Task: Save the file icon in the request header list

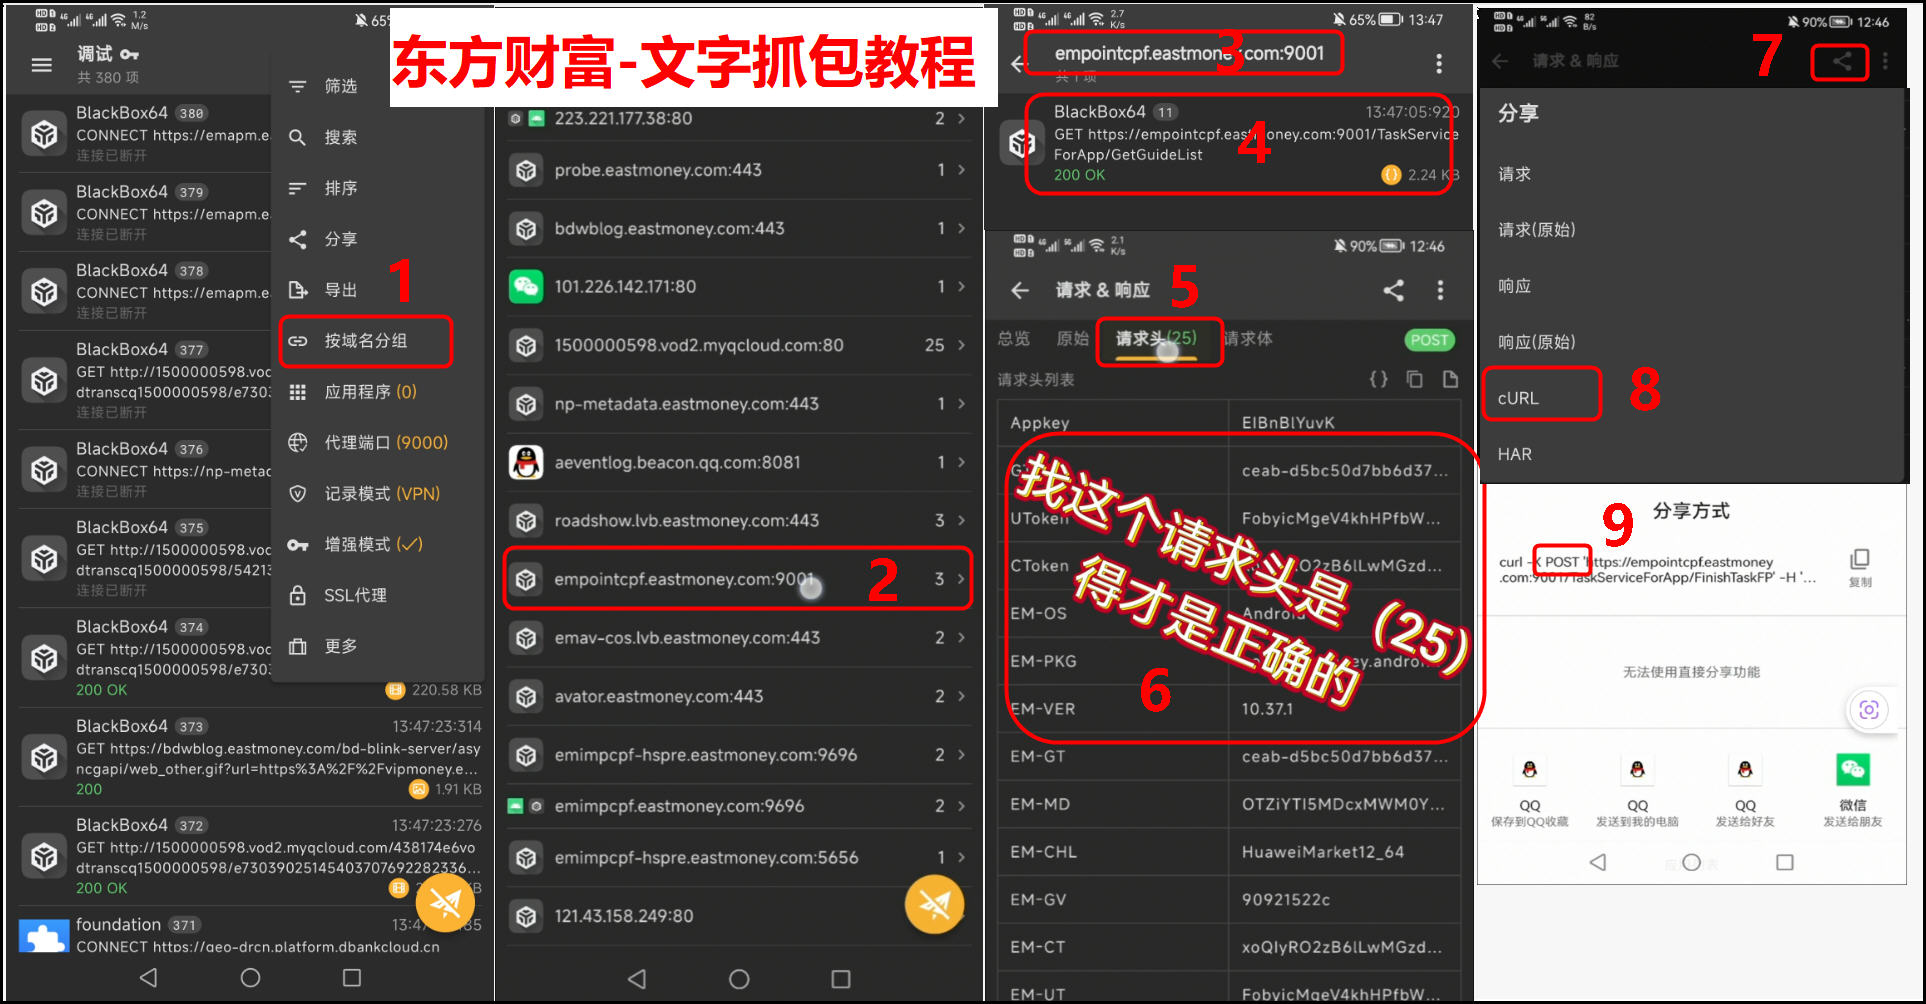Action: 1450,379
